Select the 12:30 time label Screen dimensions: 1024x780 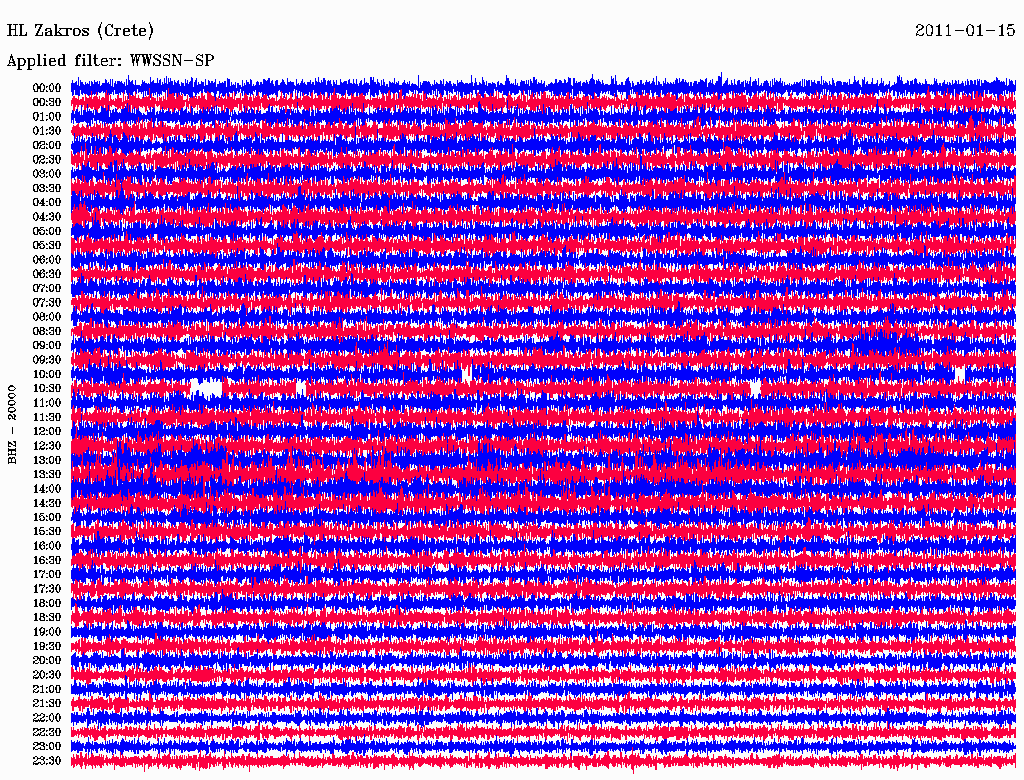tap(47, 446)
